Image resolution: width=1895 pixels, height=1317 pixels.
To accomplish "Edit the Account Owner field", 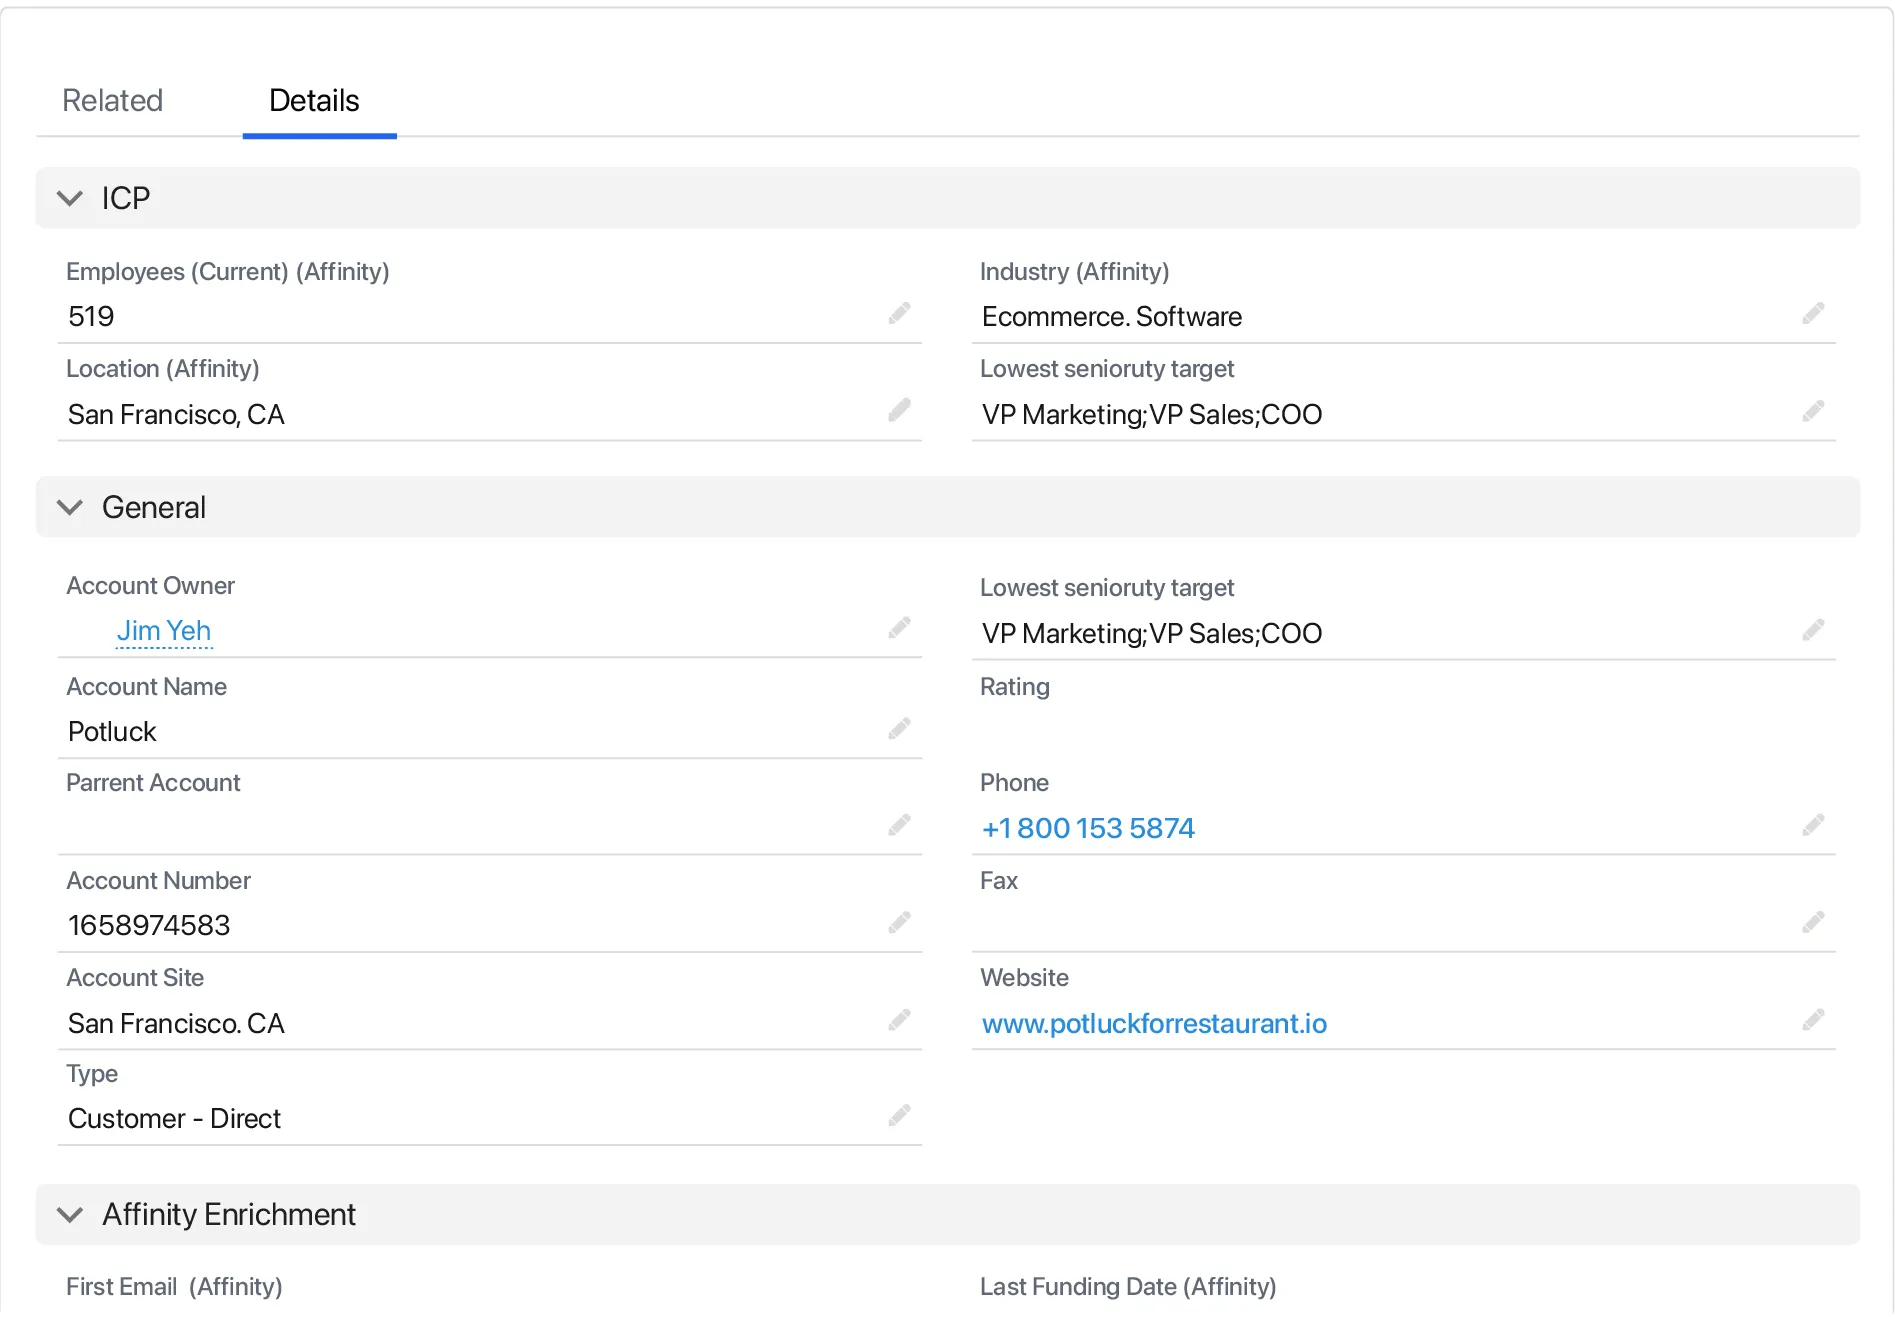I will click(899, 628).
